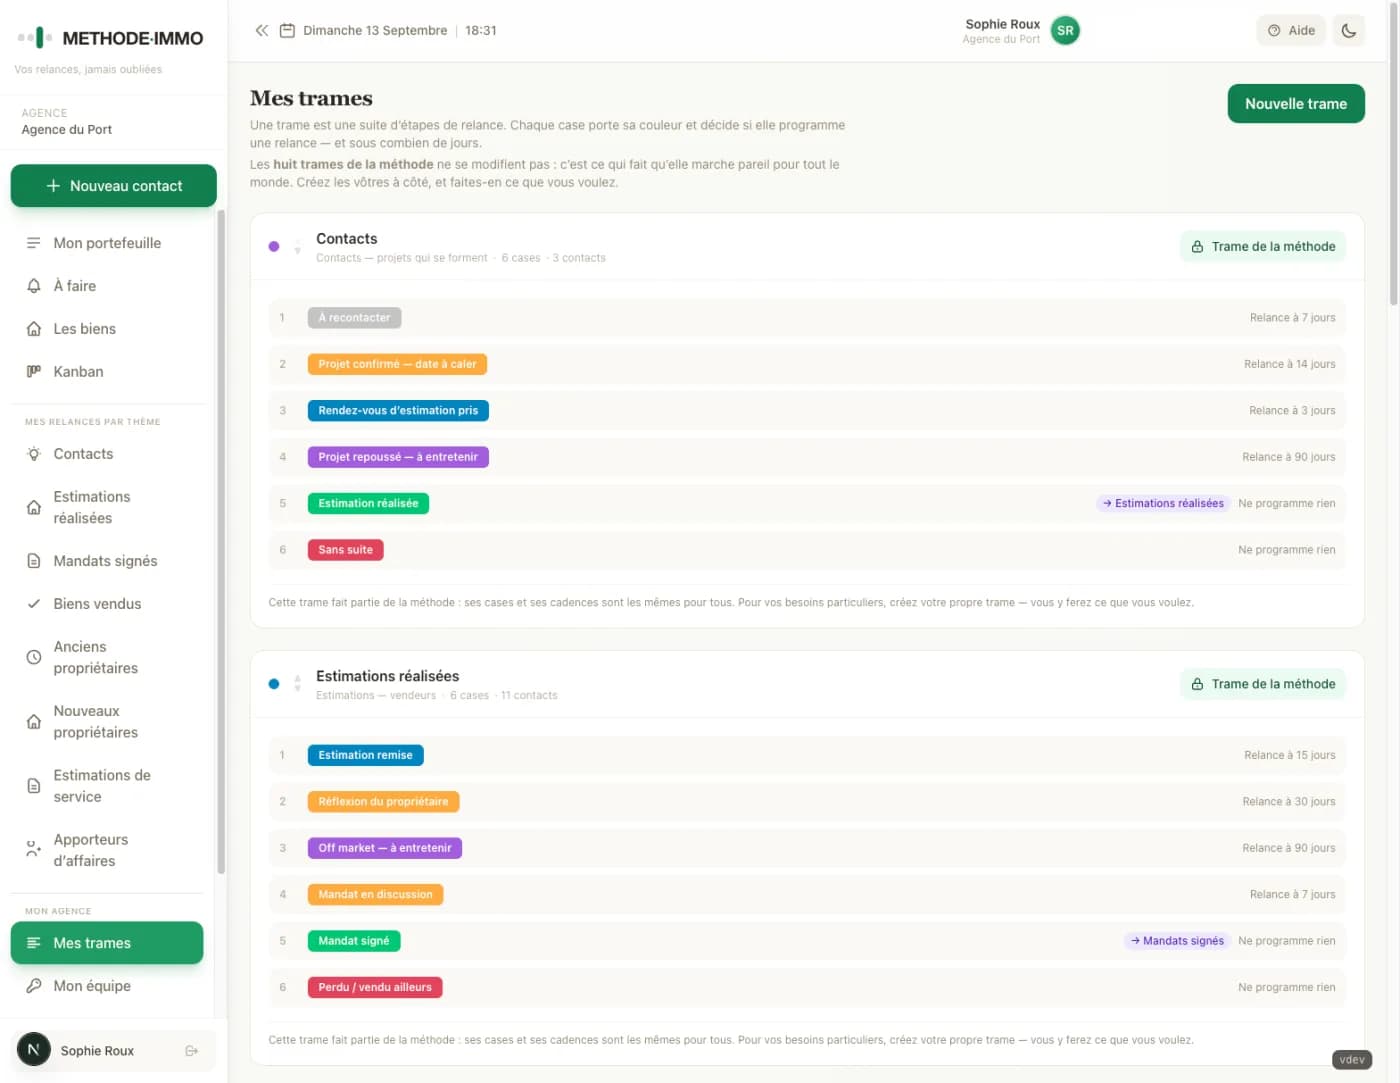The width and height of the screenshot is (1400, 1083).
Task: Click the key icon for Mon équipe
Action: (34, 986)
